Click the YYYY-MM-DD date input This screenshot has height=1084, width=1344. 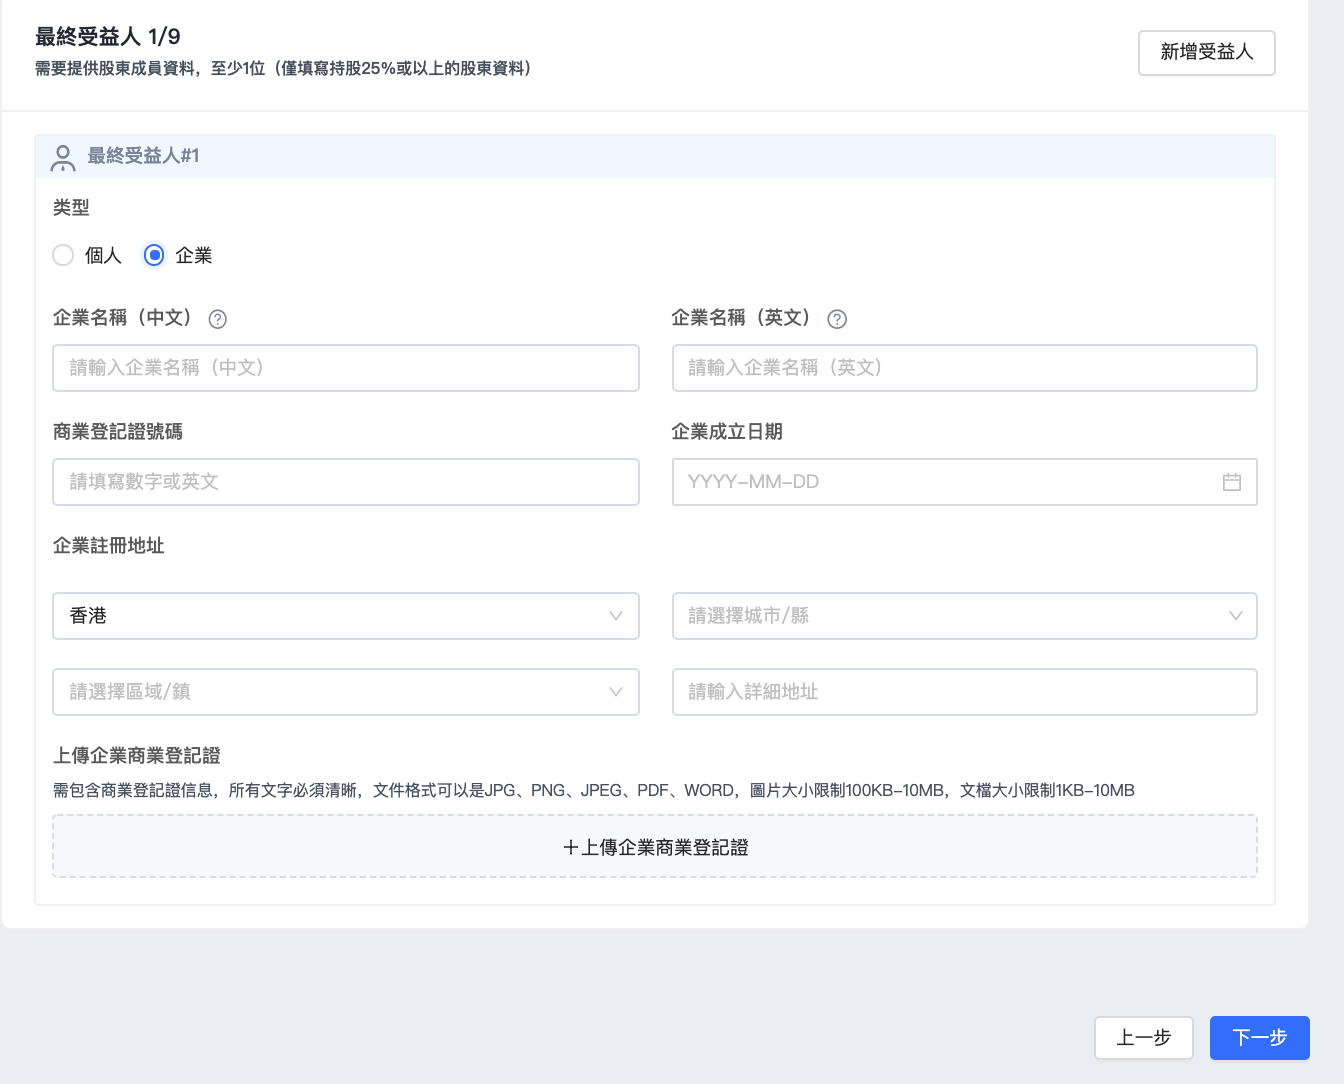[x=964, y=482]
